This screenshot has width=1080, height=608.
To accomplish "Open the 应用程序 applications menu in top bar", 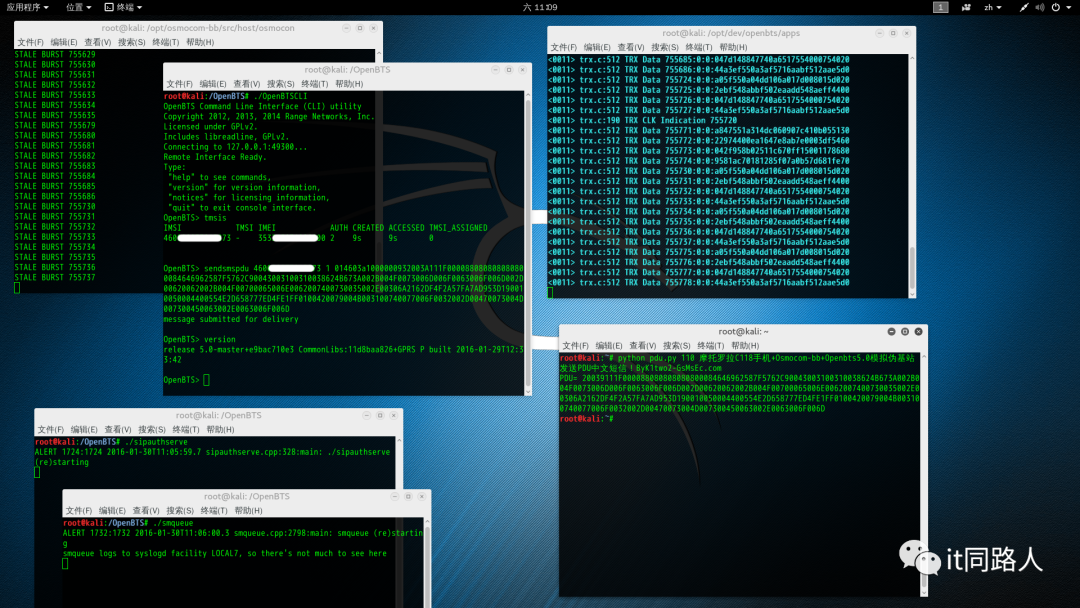I will tap(28, 7).
